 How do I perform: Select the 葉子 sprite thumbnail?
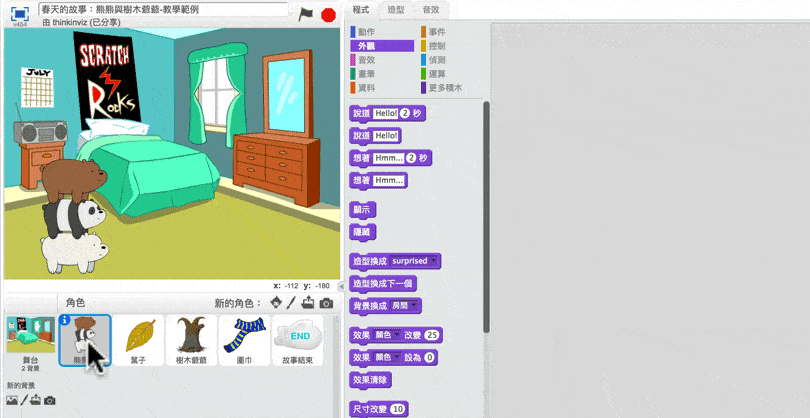[138, 340]
